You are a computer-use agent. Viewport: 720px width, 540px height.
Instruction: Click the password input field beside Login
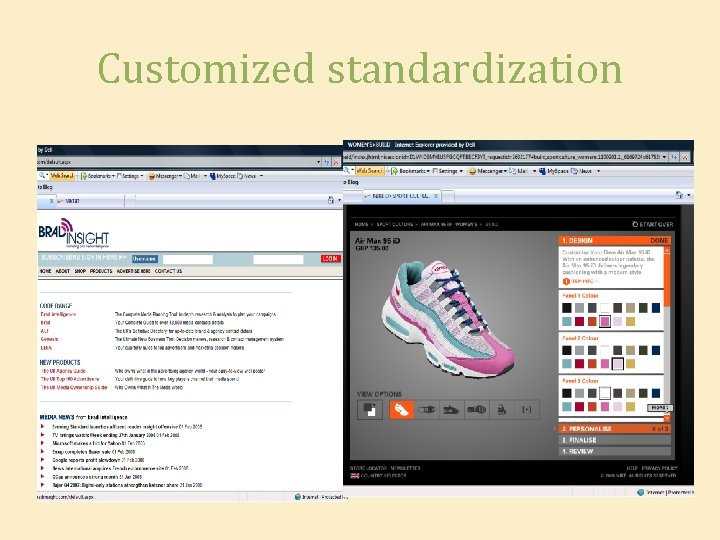click(278, 259)
